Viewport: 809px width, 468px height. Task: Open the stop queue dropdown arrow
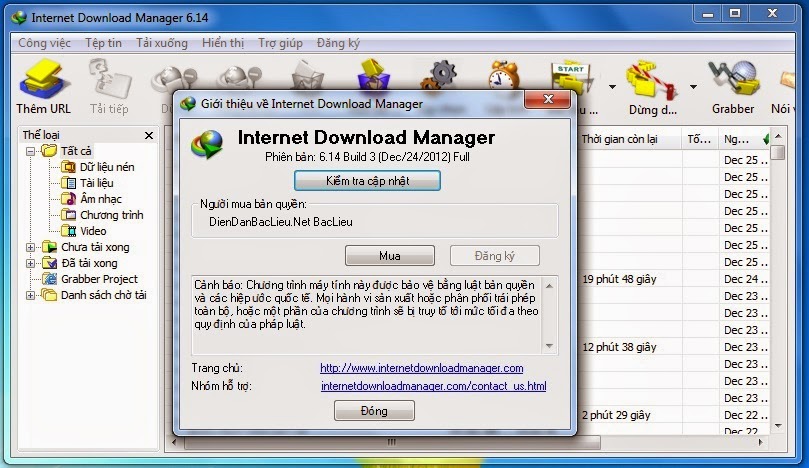(x=693, y=87)
